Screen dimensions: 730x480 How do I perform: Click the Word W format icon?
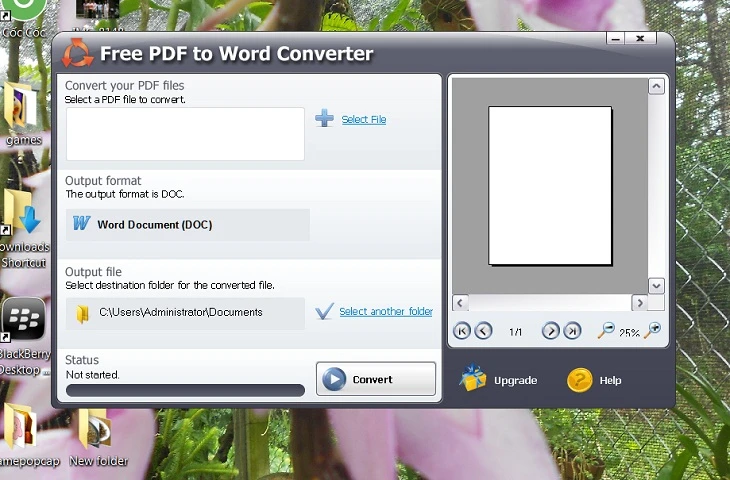[x=81, y=223]
